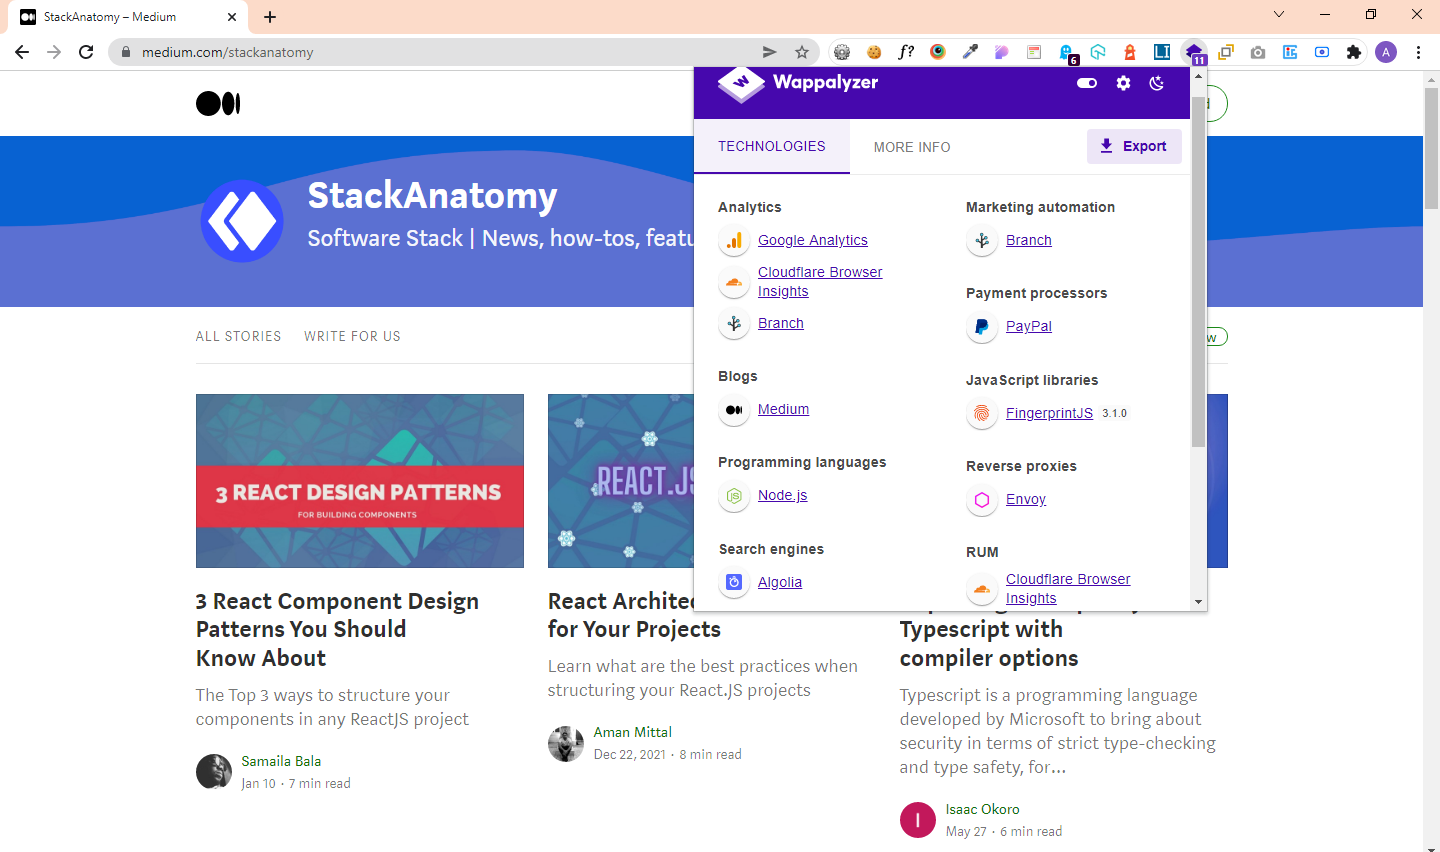Switch to the TECHNOLOGIES tab

point(772,146)
